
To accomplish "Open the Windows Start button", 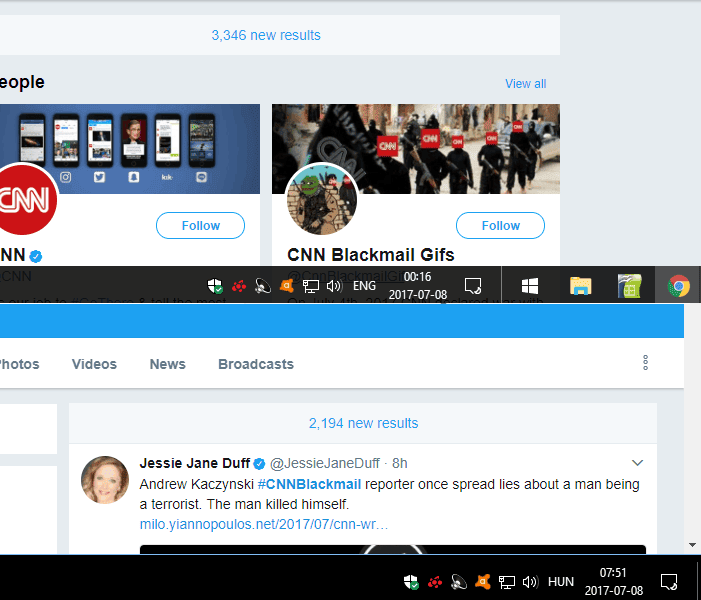I will coord(530,286).
